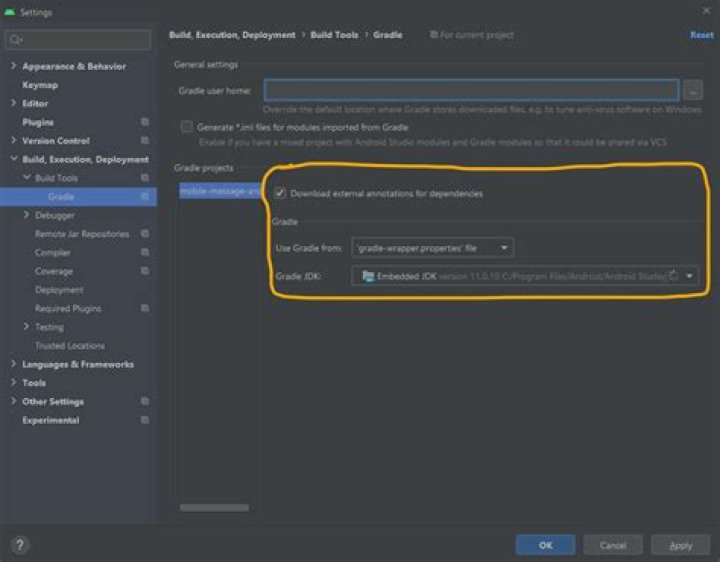The image size is (720, 562).
Task: Expand the Version Control section
Action: (13, 140)
